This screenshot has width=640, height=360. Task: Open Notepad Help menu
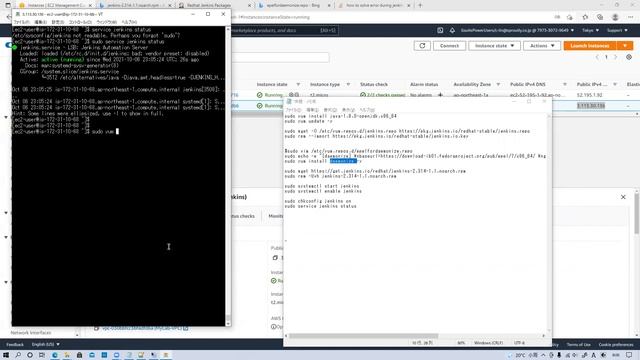click(367, 110)
